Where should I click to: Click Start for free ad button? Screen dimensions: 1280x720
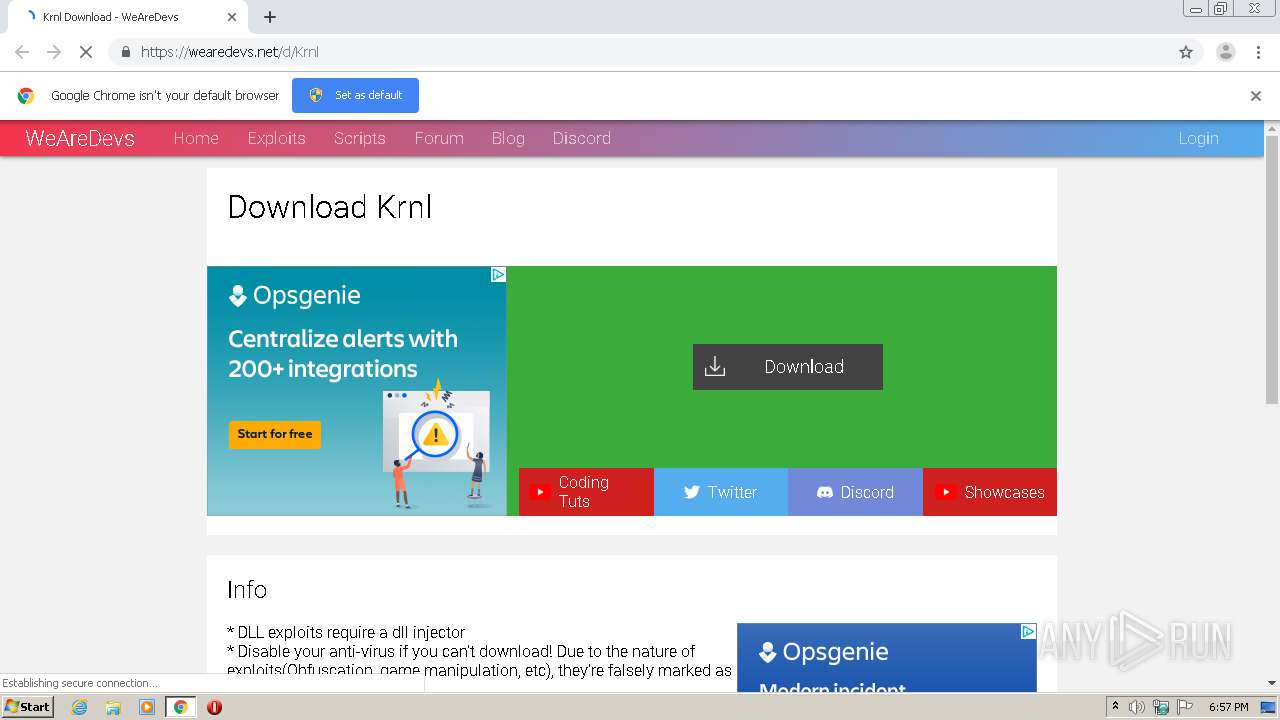click(275, 434)
